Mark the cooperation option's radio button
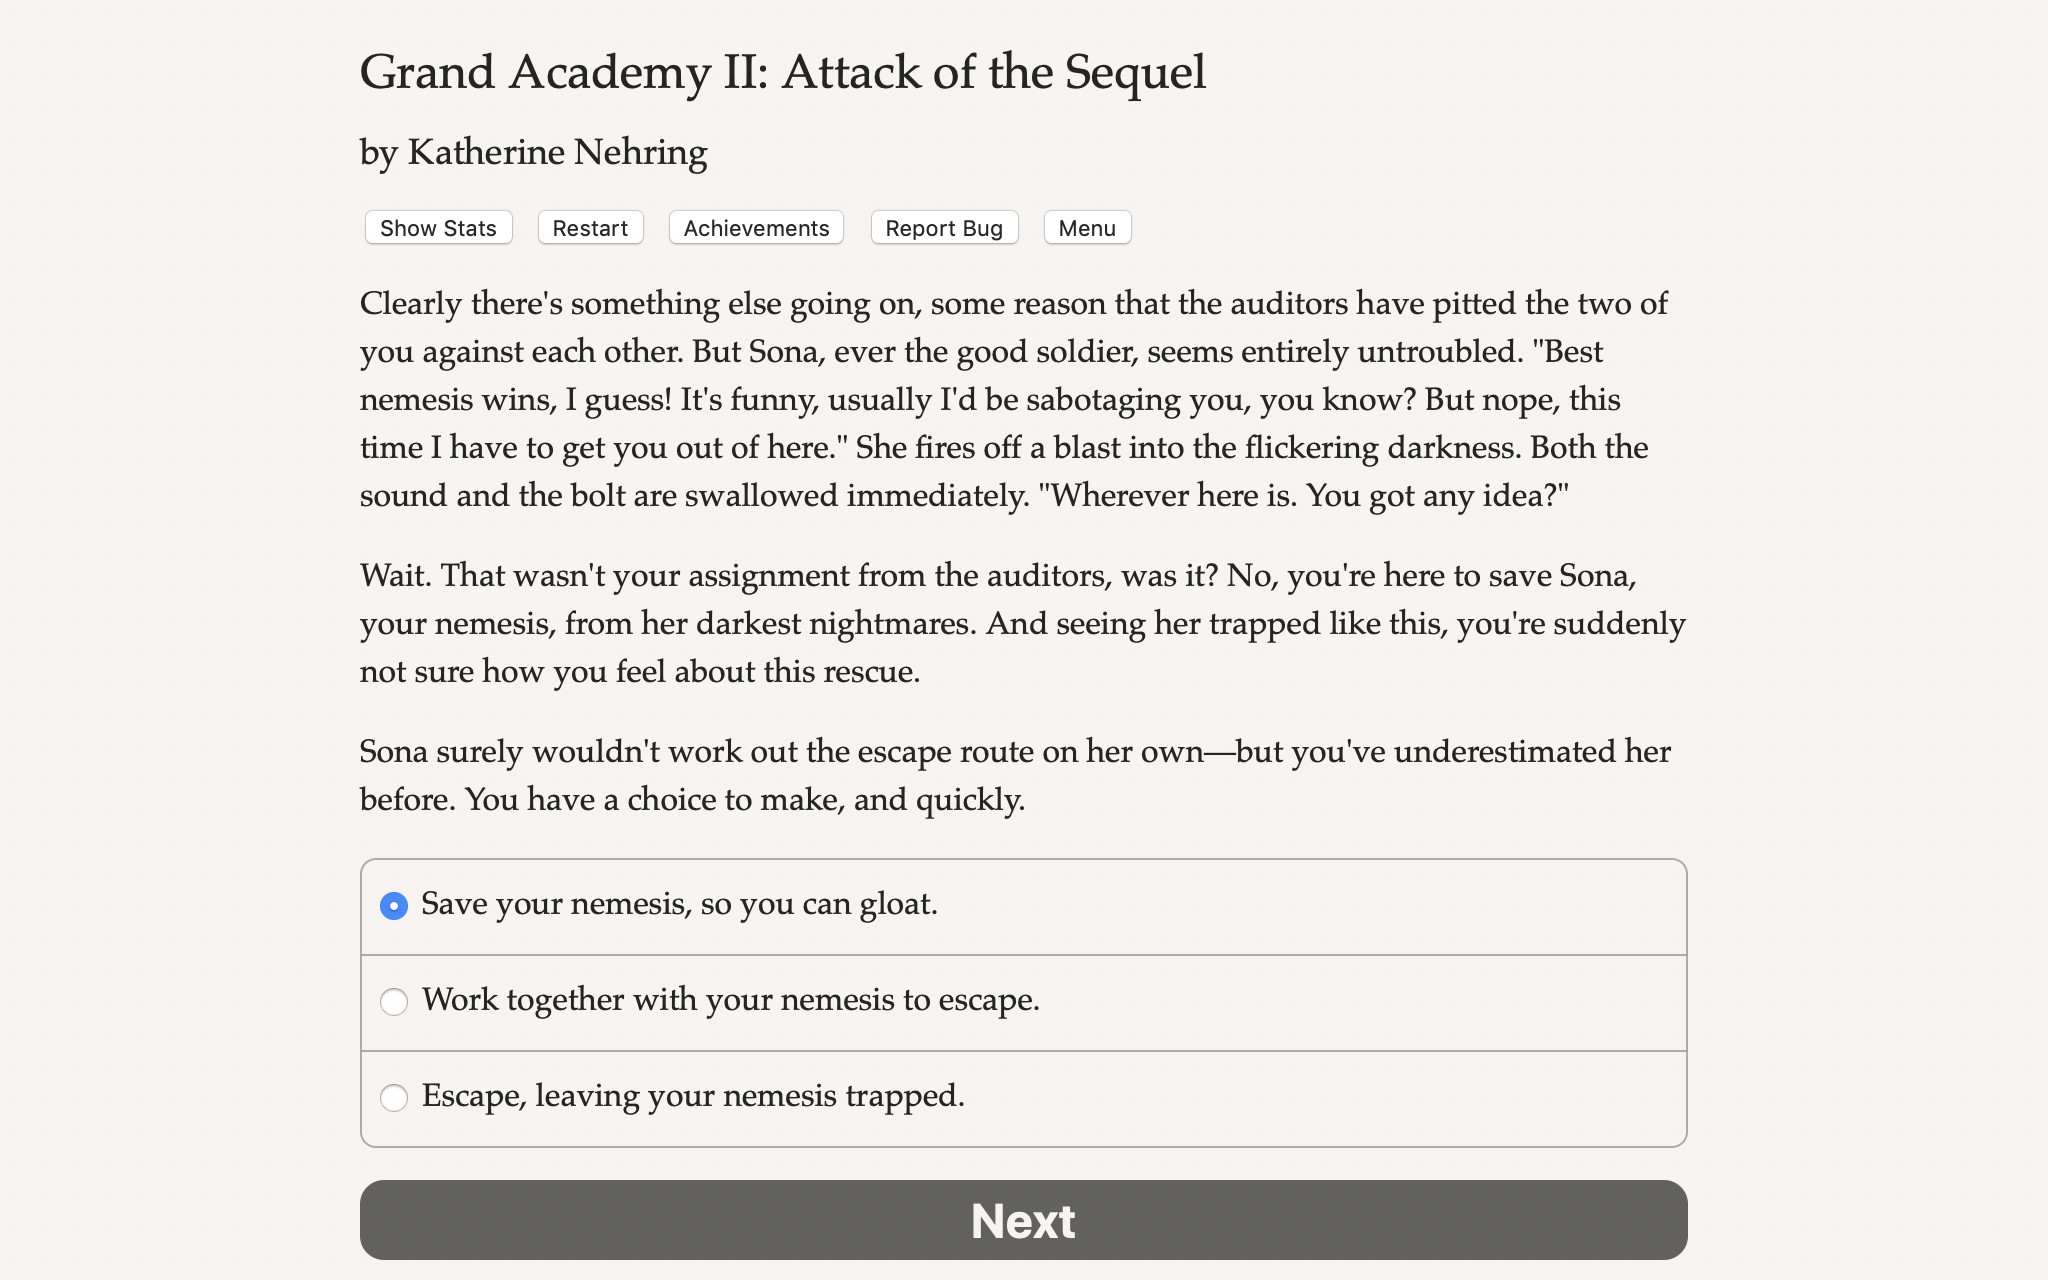The image size is (2048, 1280). click(x=394, y=1001)
